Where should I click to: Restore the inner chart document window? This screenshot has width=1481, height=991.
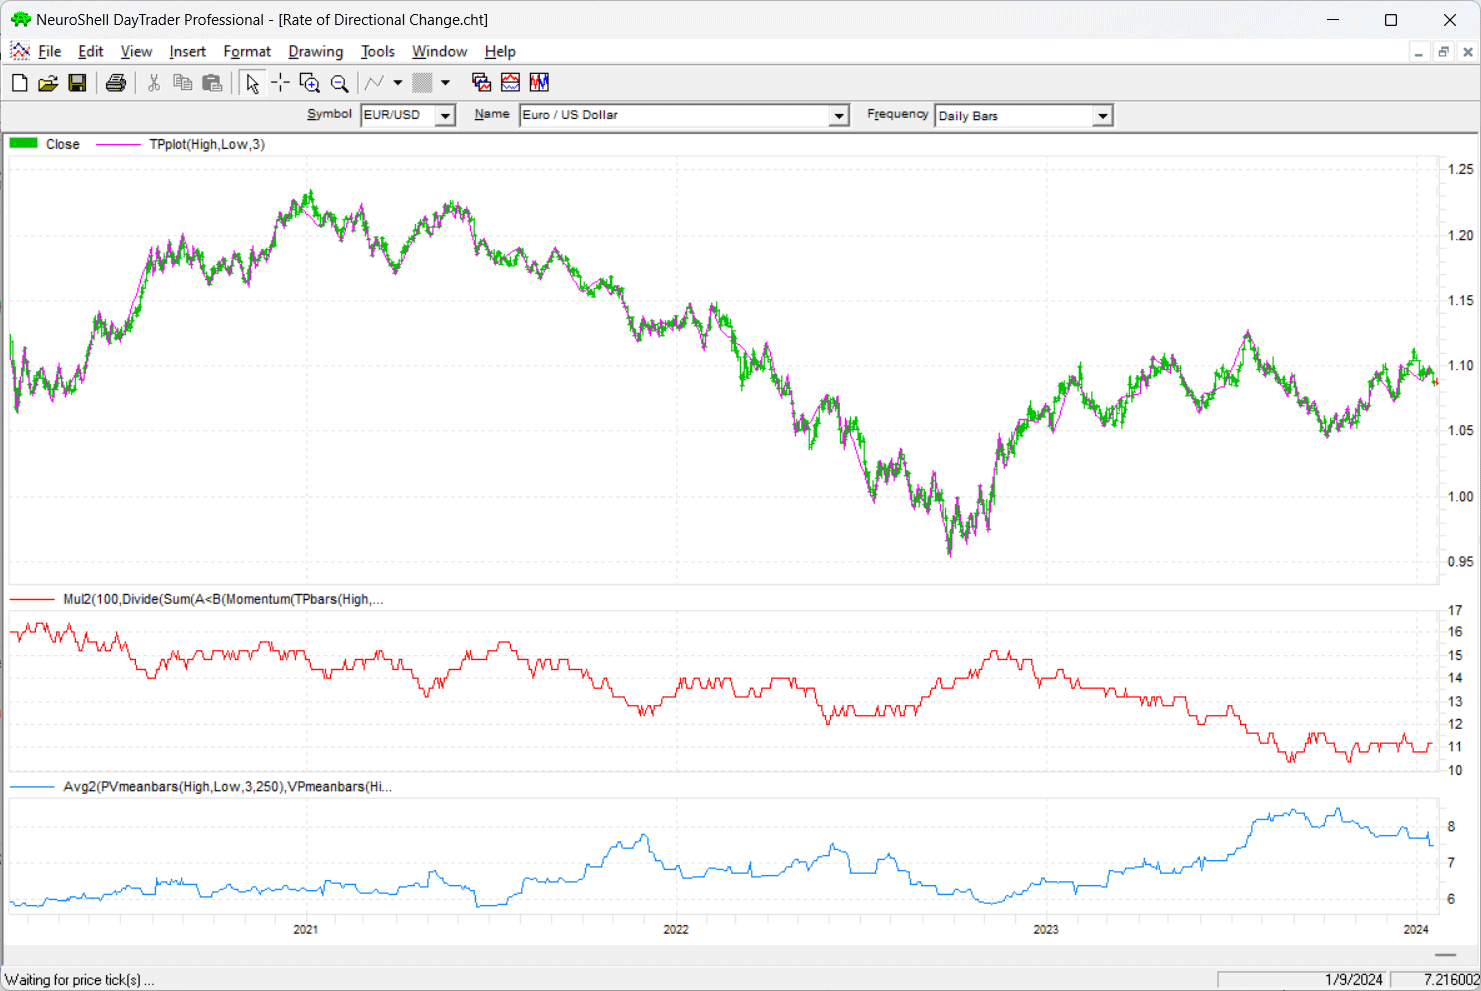[x=1443, y=52]
